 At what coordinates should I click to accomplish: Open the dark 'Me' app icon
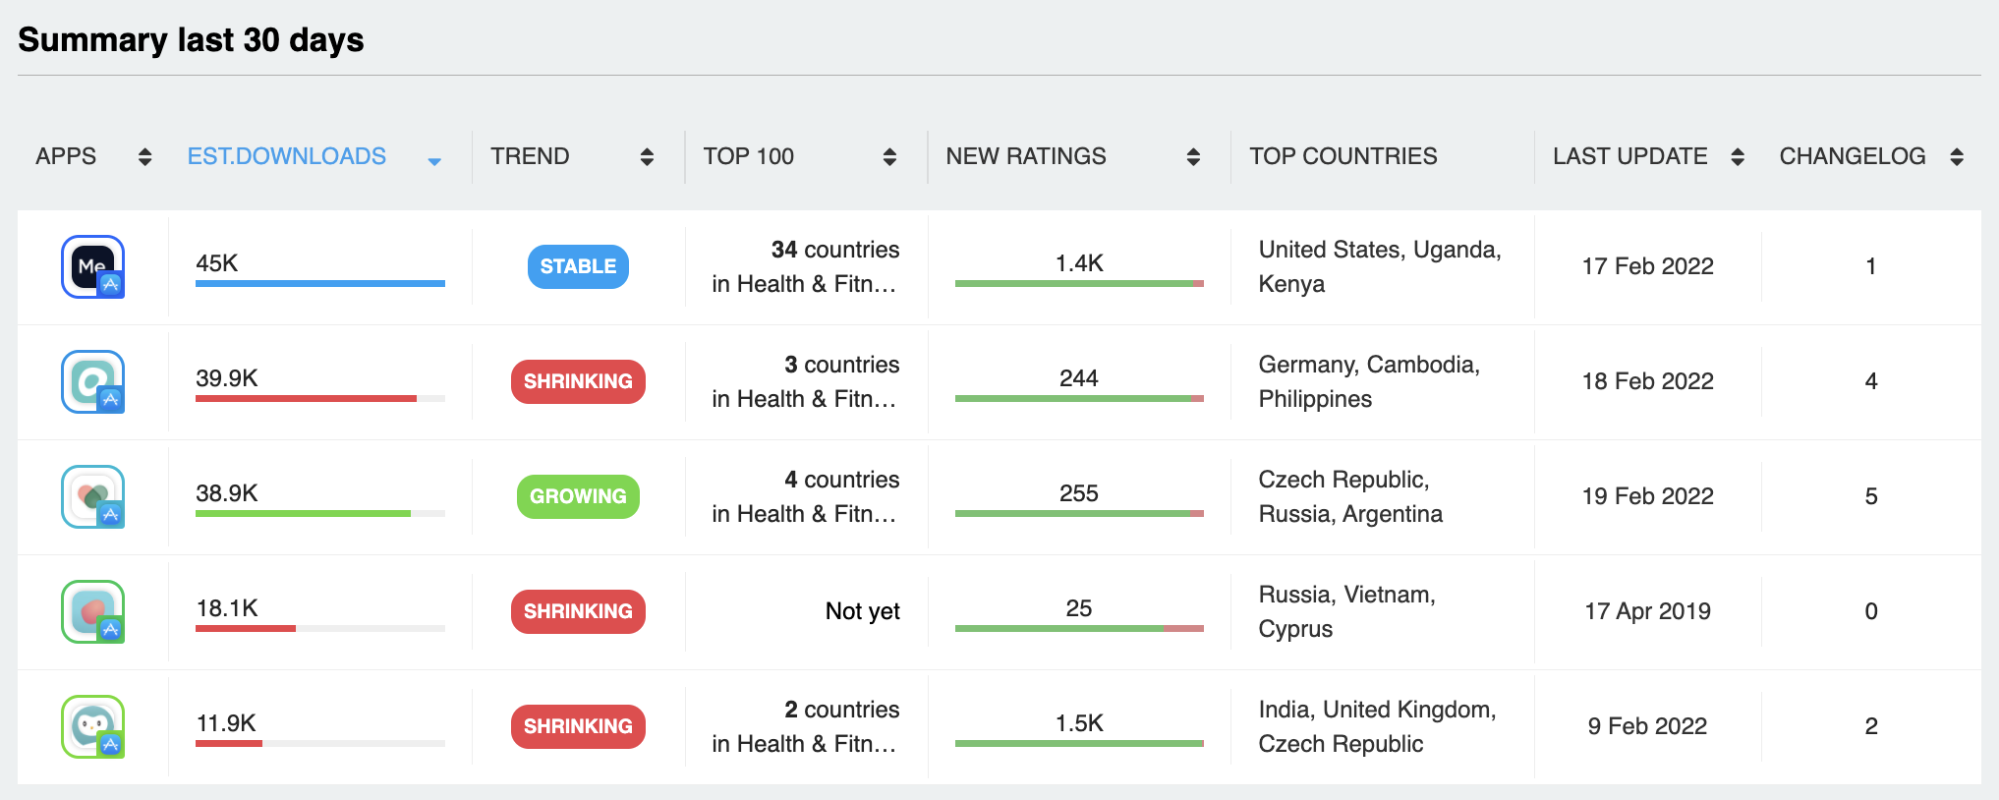pos(93,267)
